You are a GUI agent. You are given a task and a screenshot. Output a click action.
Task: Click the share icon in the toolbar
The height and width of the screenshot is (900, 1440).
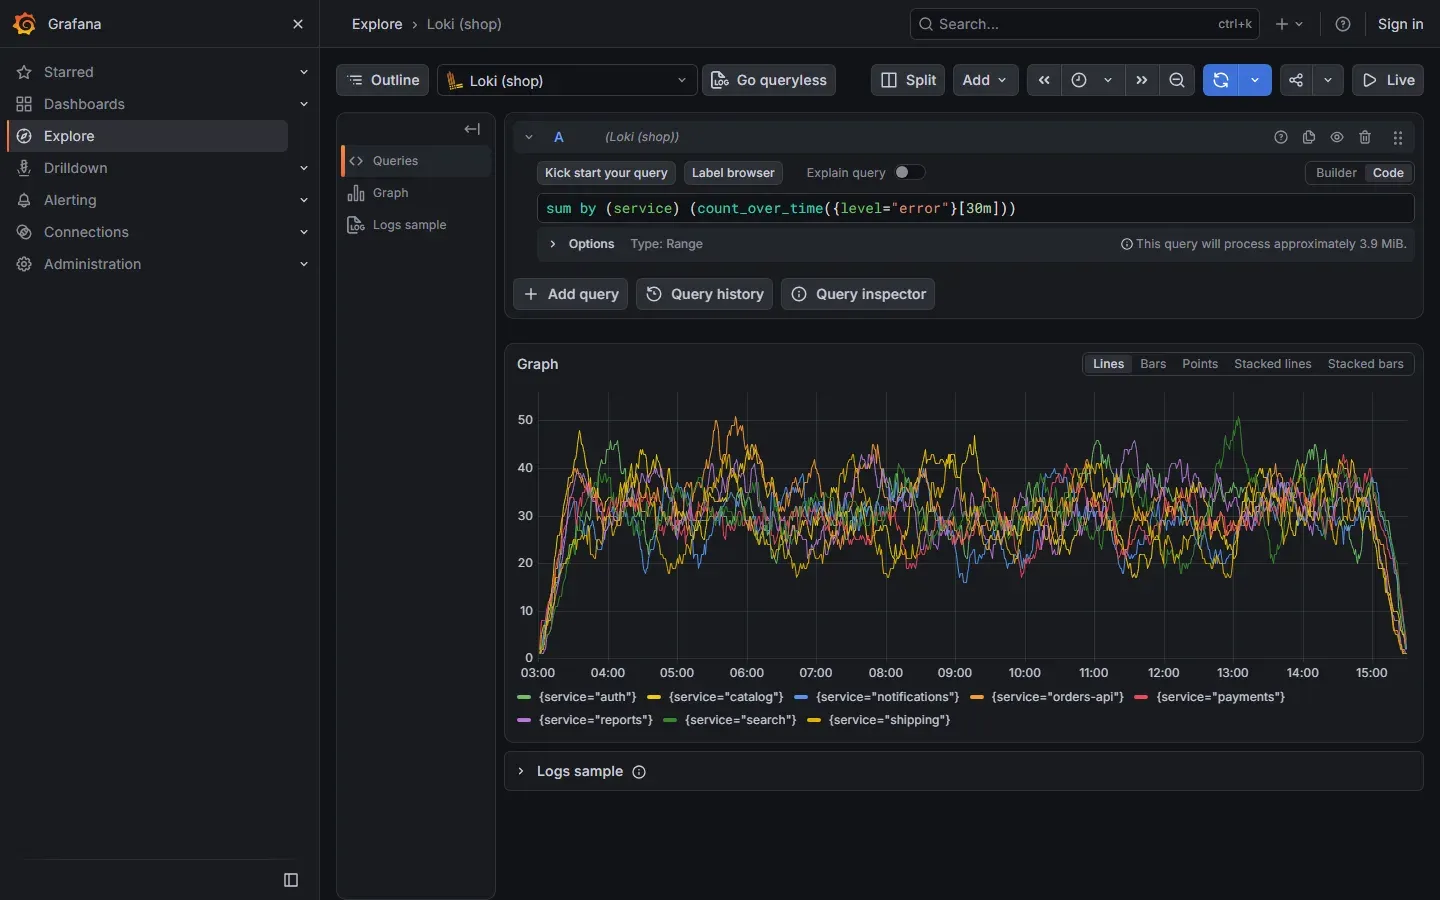(1296, 80)
